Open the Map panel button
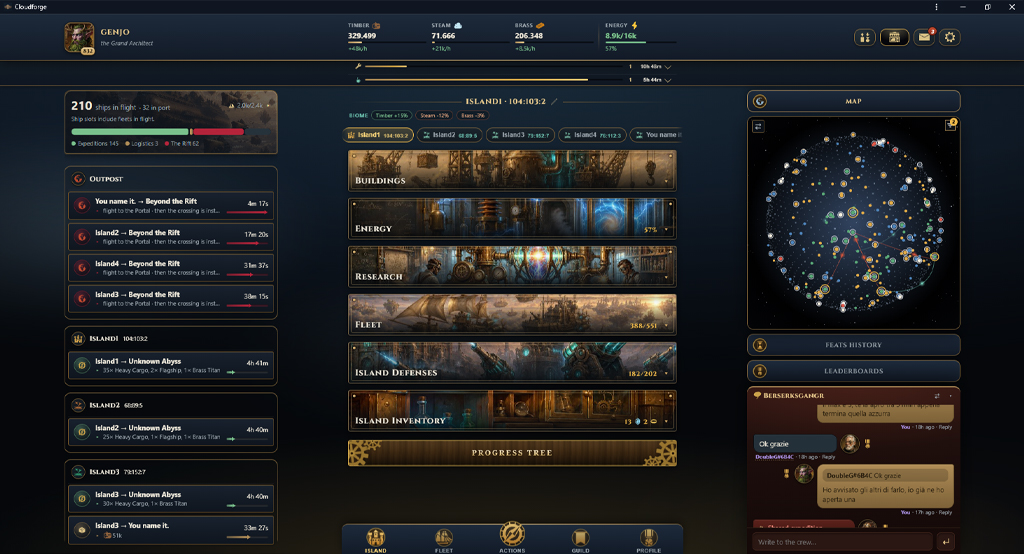Viewport: 1024px width, 554px height. [x=854, y=101]
